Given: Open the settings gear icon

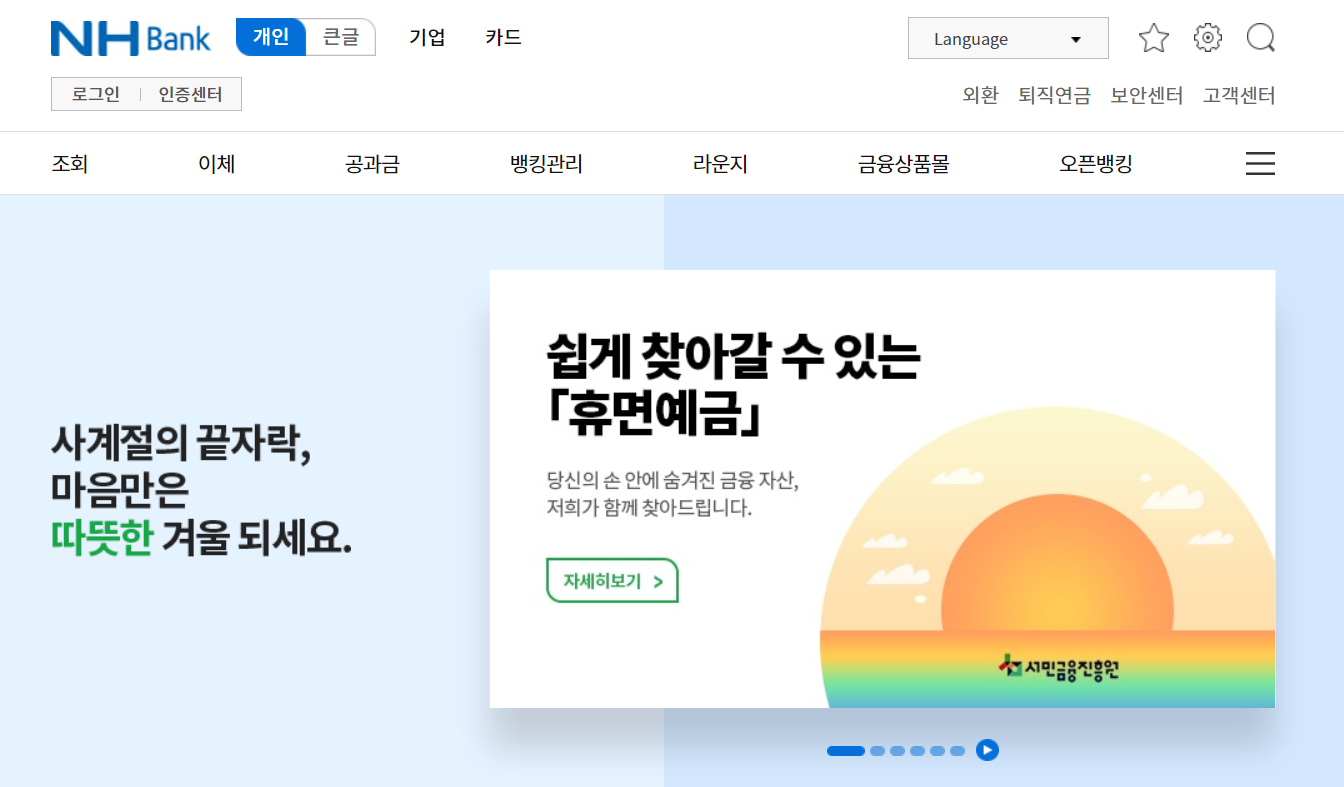Looking at the screenshot, I should (1207, 37).
